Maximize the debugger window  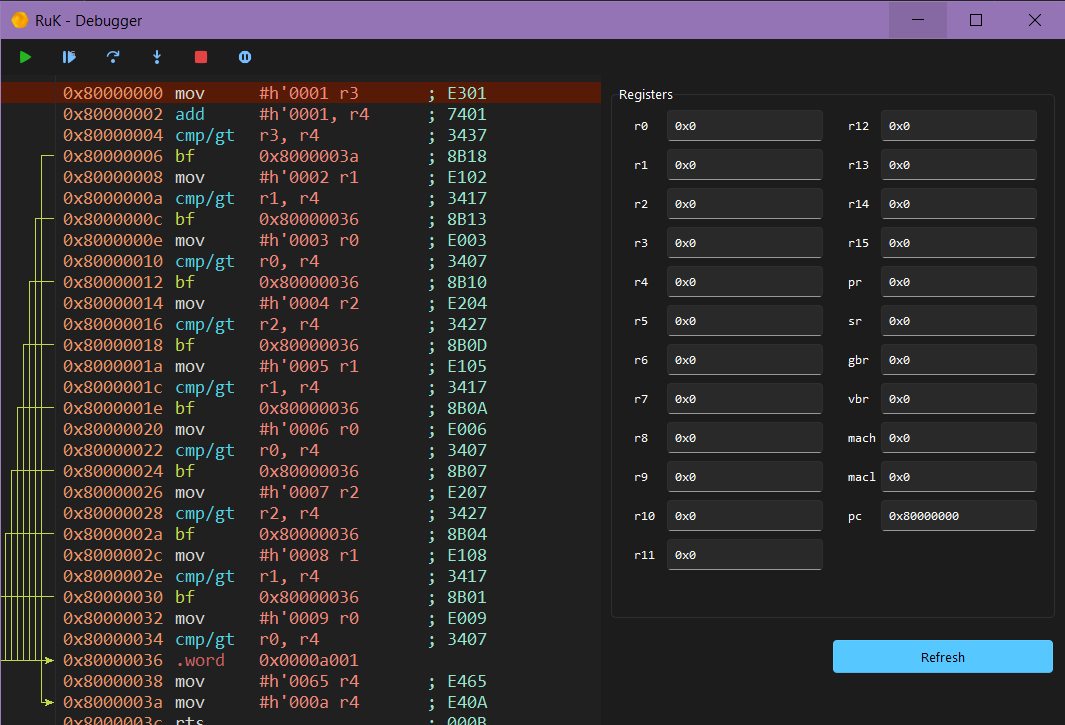[976, 20]
